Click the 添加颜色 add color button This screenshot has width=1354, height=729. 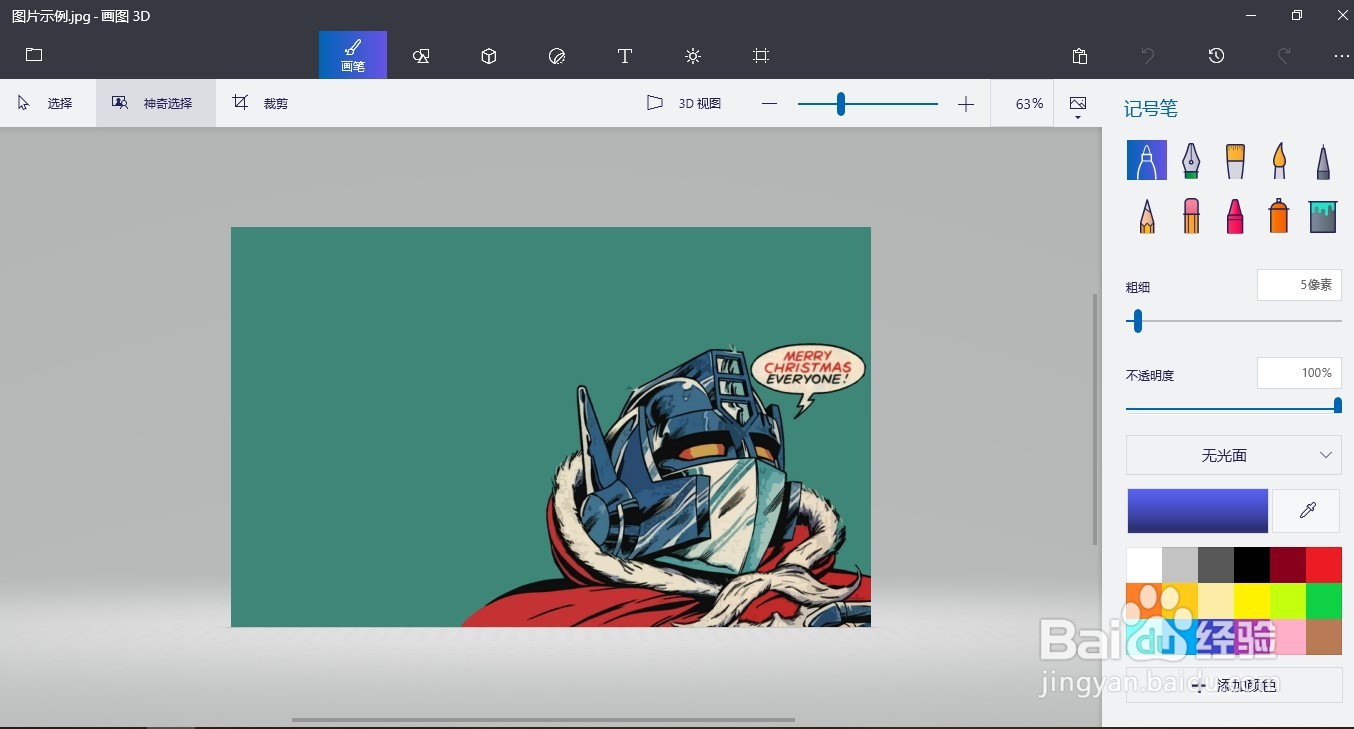(1234, 685)
